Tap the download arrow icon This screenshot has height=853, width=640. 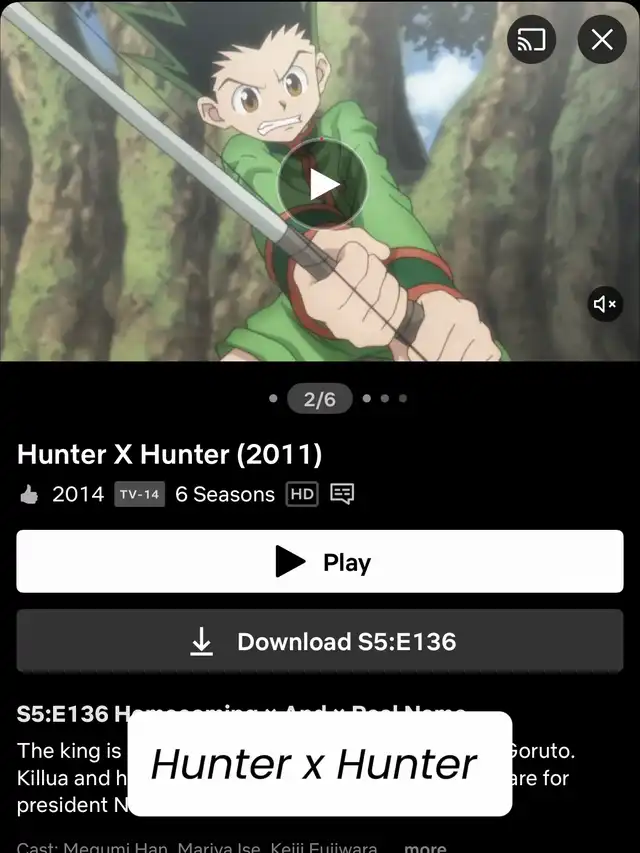pyautogui.click(x=201, y=641)
